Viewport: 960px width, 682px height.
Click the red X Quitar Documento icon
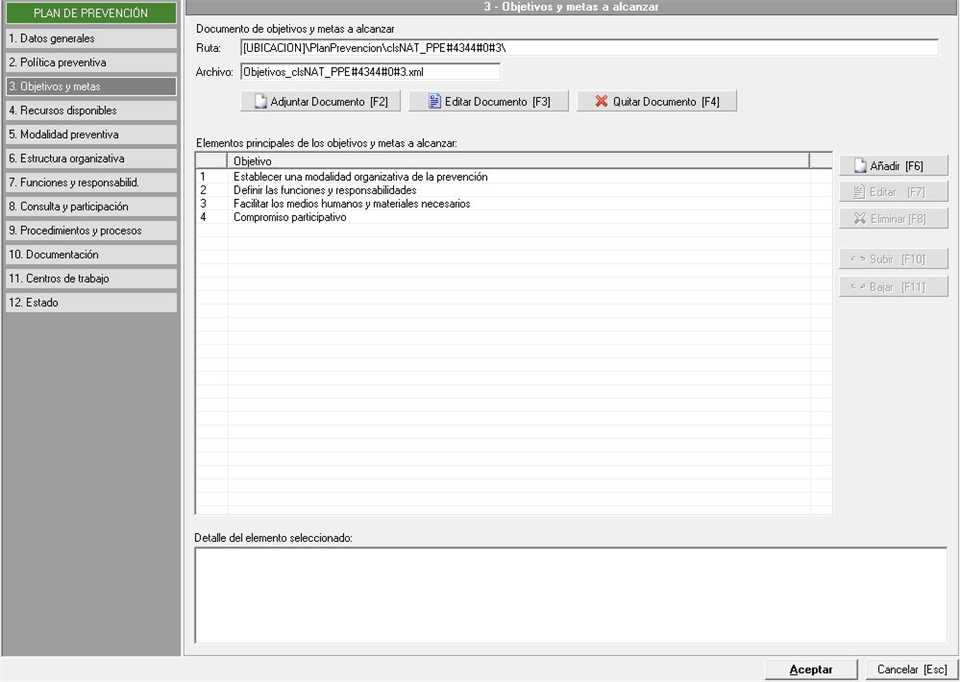click(x=602, y=102)
